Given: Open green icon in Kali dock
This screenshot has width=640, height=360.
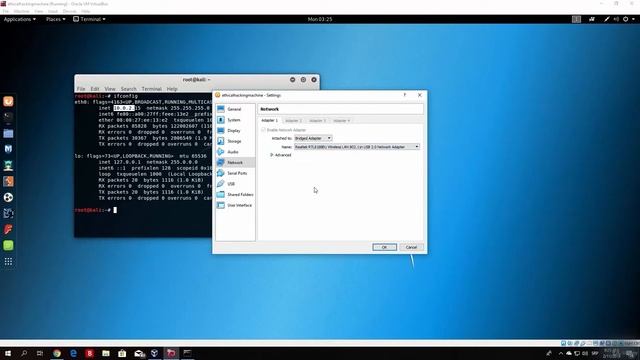Looking at the screenshot, I should (x=8, y=245).
